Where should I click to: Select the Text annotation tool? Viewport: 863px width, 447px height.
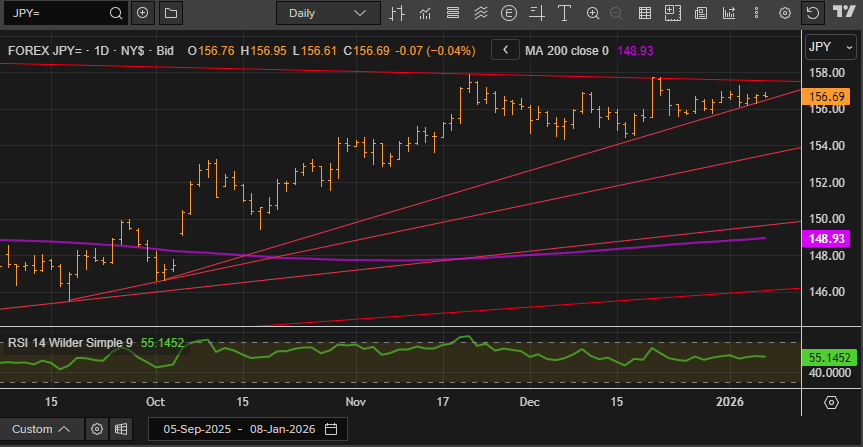pos(565,13)
